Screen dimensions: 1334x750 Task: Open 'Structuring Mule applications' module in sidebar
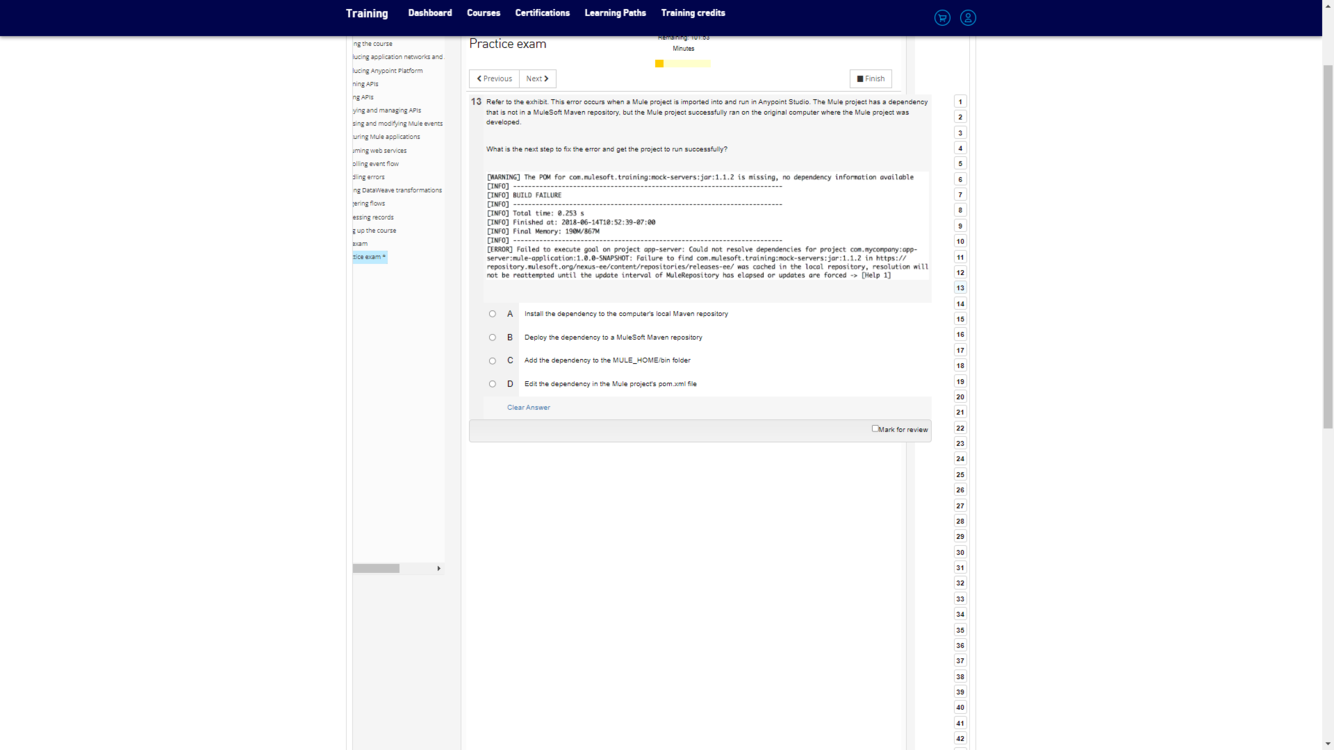tap(386, 137)
